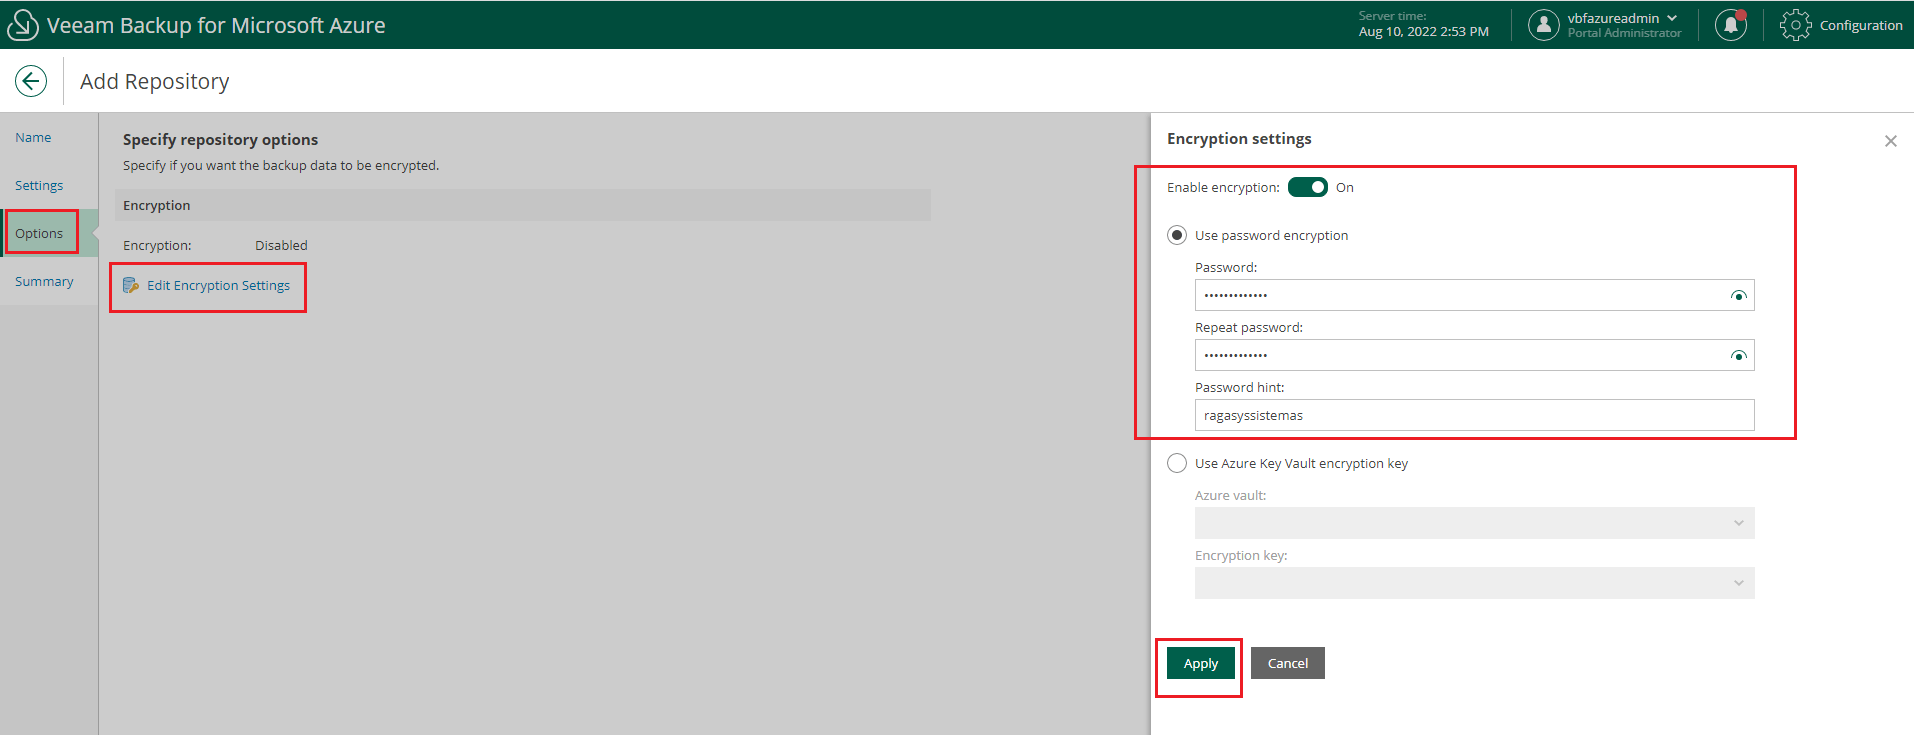The width and height of the screenshot is (1914, 735).
Task: Go to the Name step
Action: pyautogui.click(x=33, y=137)
